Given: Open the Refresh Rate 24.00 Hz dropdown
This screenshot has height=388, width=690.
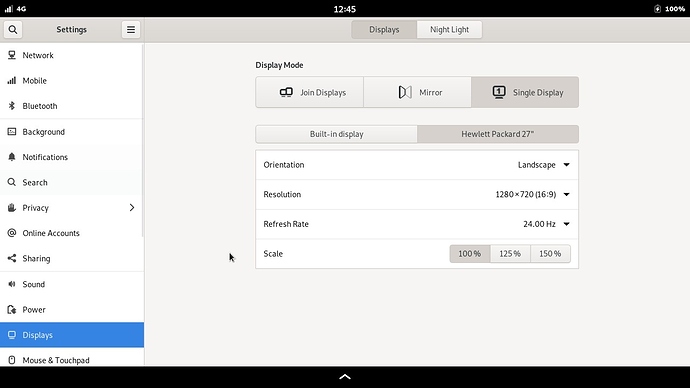Looking at the screenshot, I should (547, 224).
